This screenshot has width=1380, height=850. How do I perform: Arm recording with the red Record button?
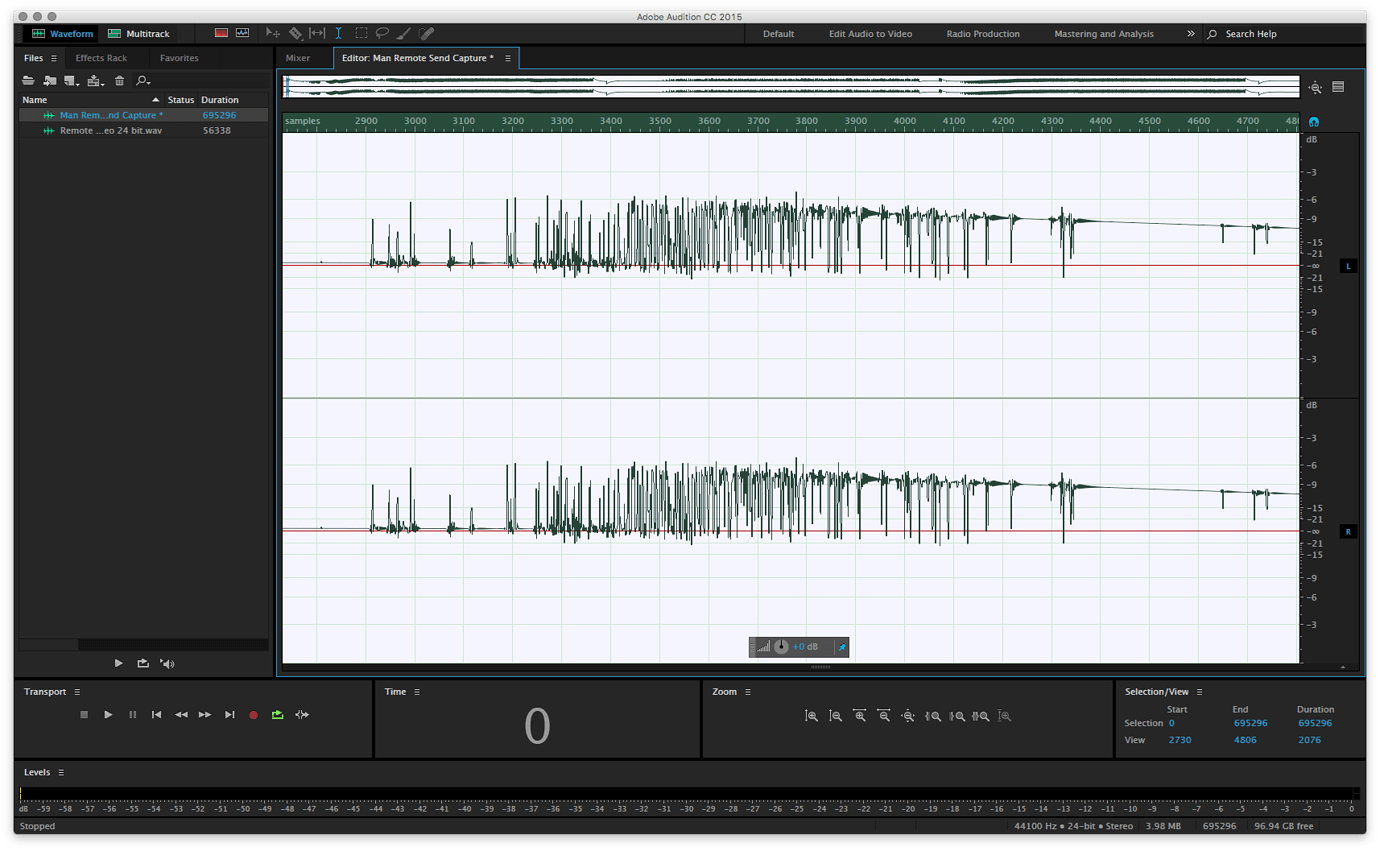coord(253,714)
